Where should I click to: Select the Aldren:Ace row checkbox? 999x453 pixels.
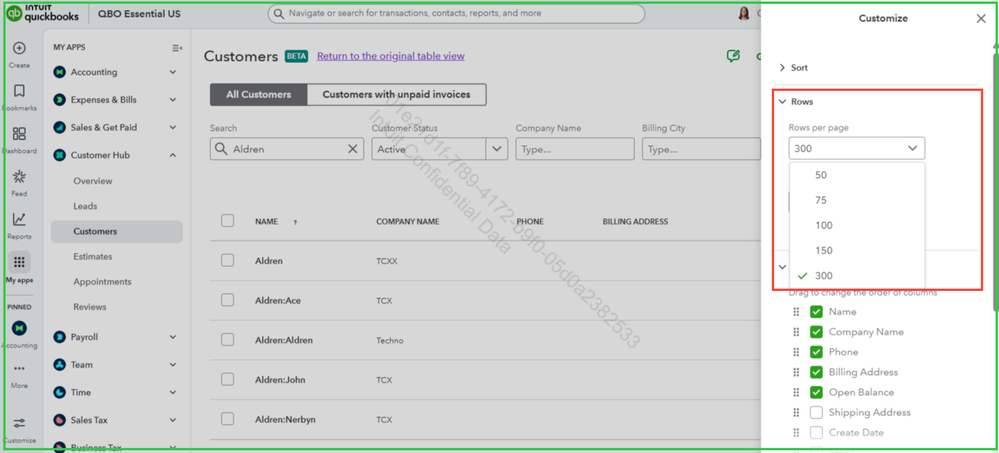pos(227,300)
